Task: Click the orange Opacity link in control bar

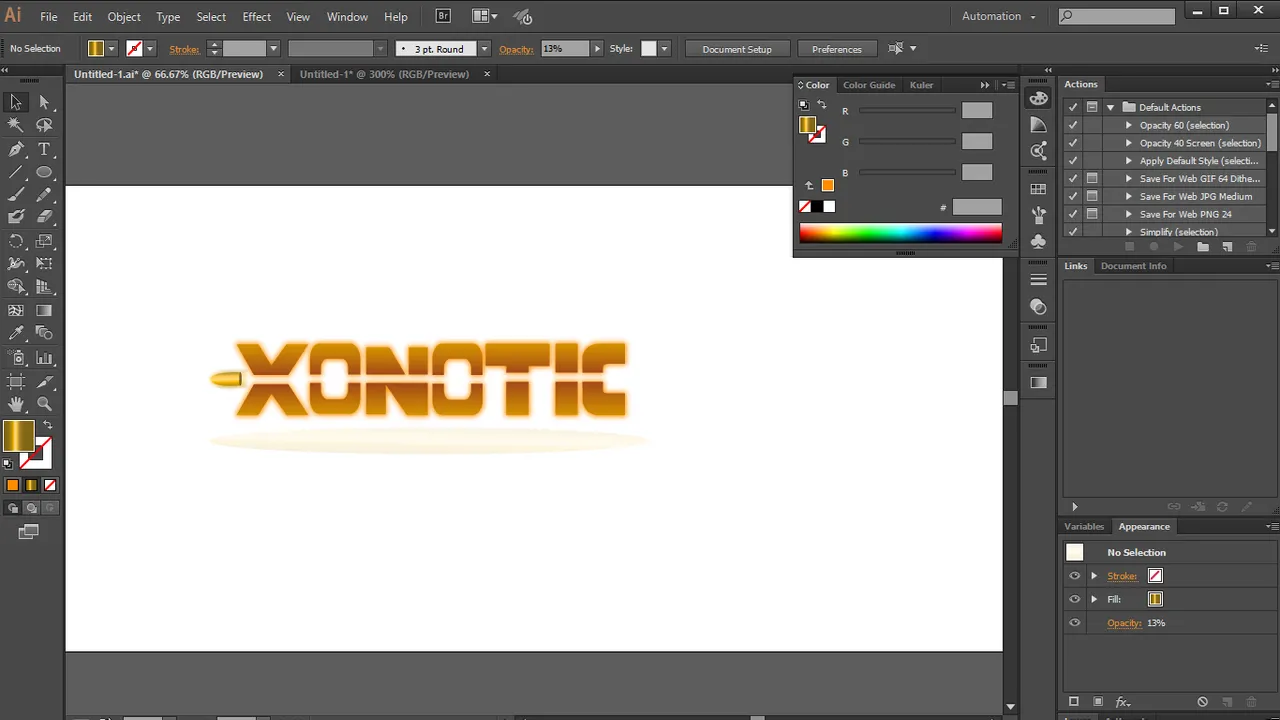Action: (x=516, y=49)
